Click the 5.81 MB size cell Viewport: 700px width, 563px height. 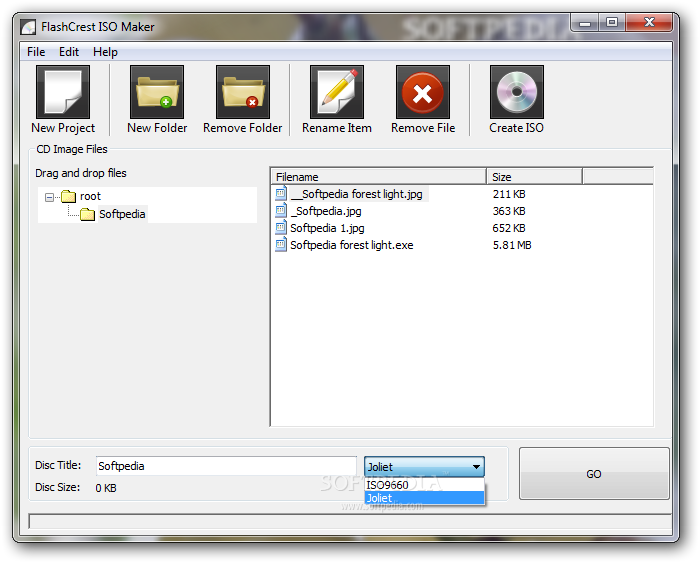click(x=512, y=245)
